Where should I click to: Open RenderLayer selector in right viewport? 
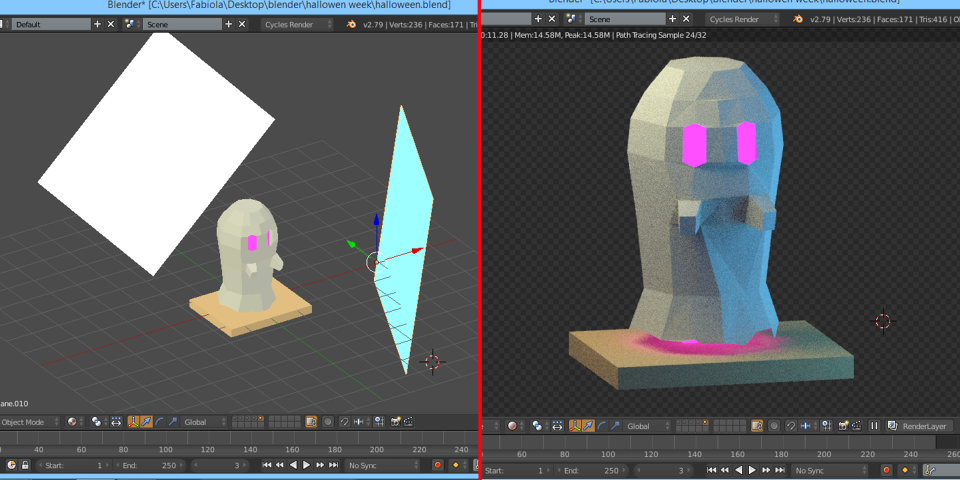tap(920, 426)
